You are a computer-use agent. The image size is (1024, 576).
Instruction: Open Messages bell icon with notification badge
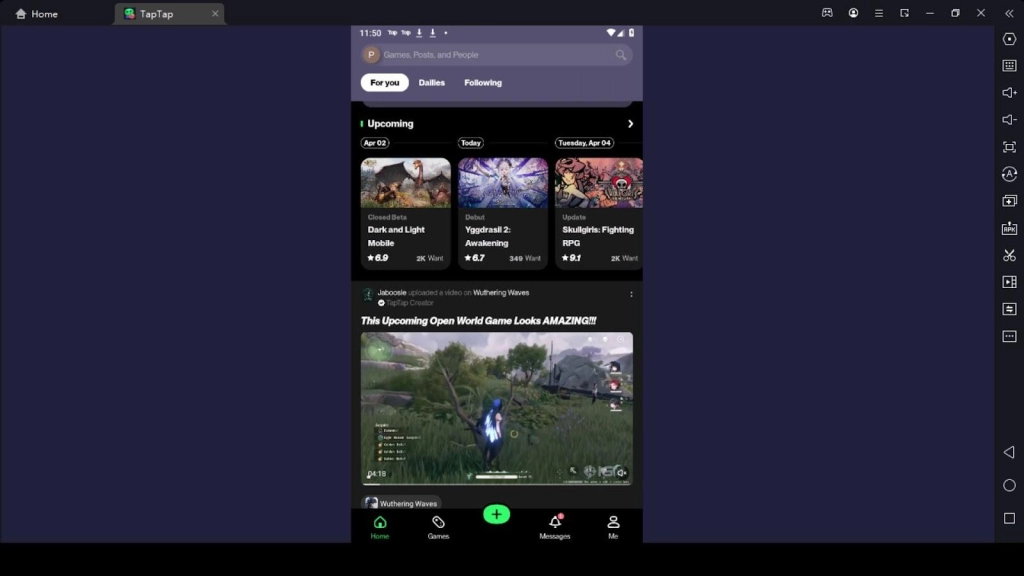coord(555,523)
